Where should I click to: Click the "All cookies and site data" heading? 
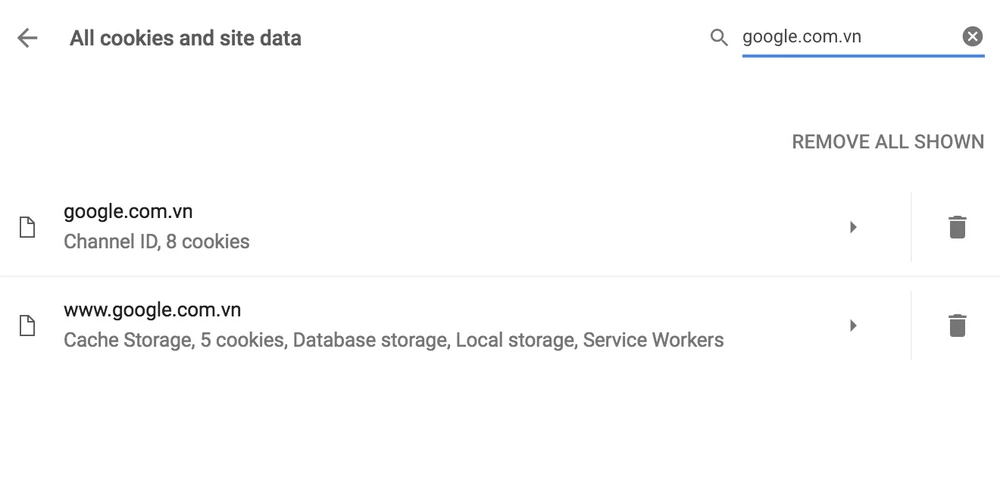(185, 38)
